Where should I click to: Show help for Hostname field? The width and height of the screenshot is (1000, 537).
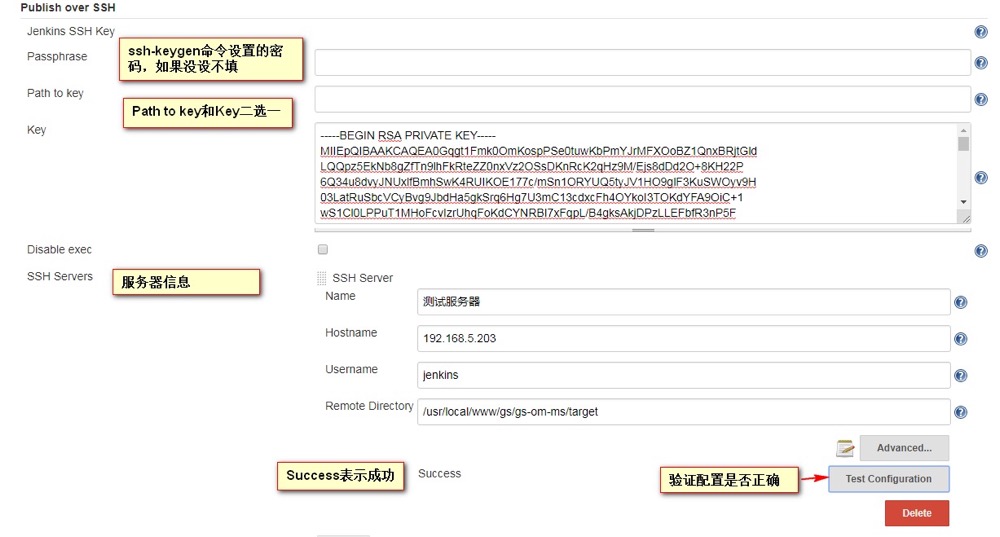pyautogui.click(x=961, y=339)
